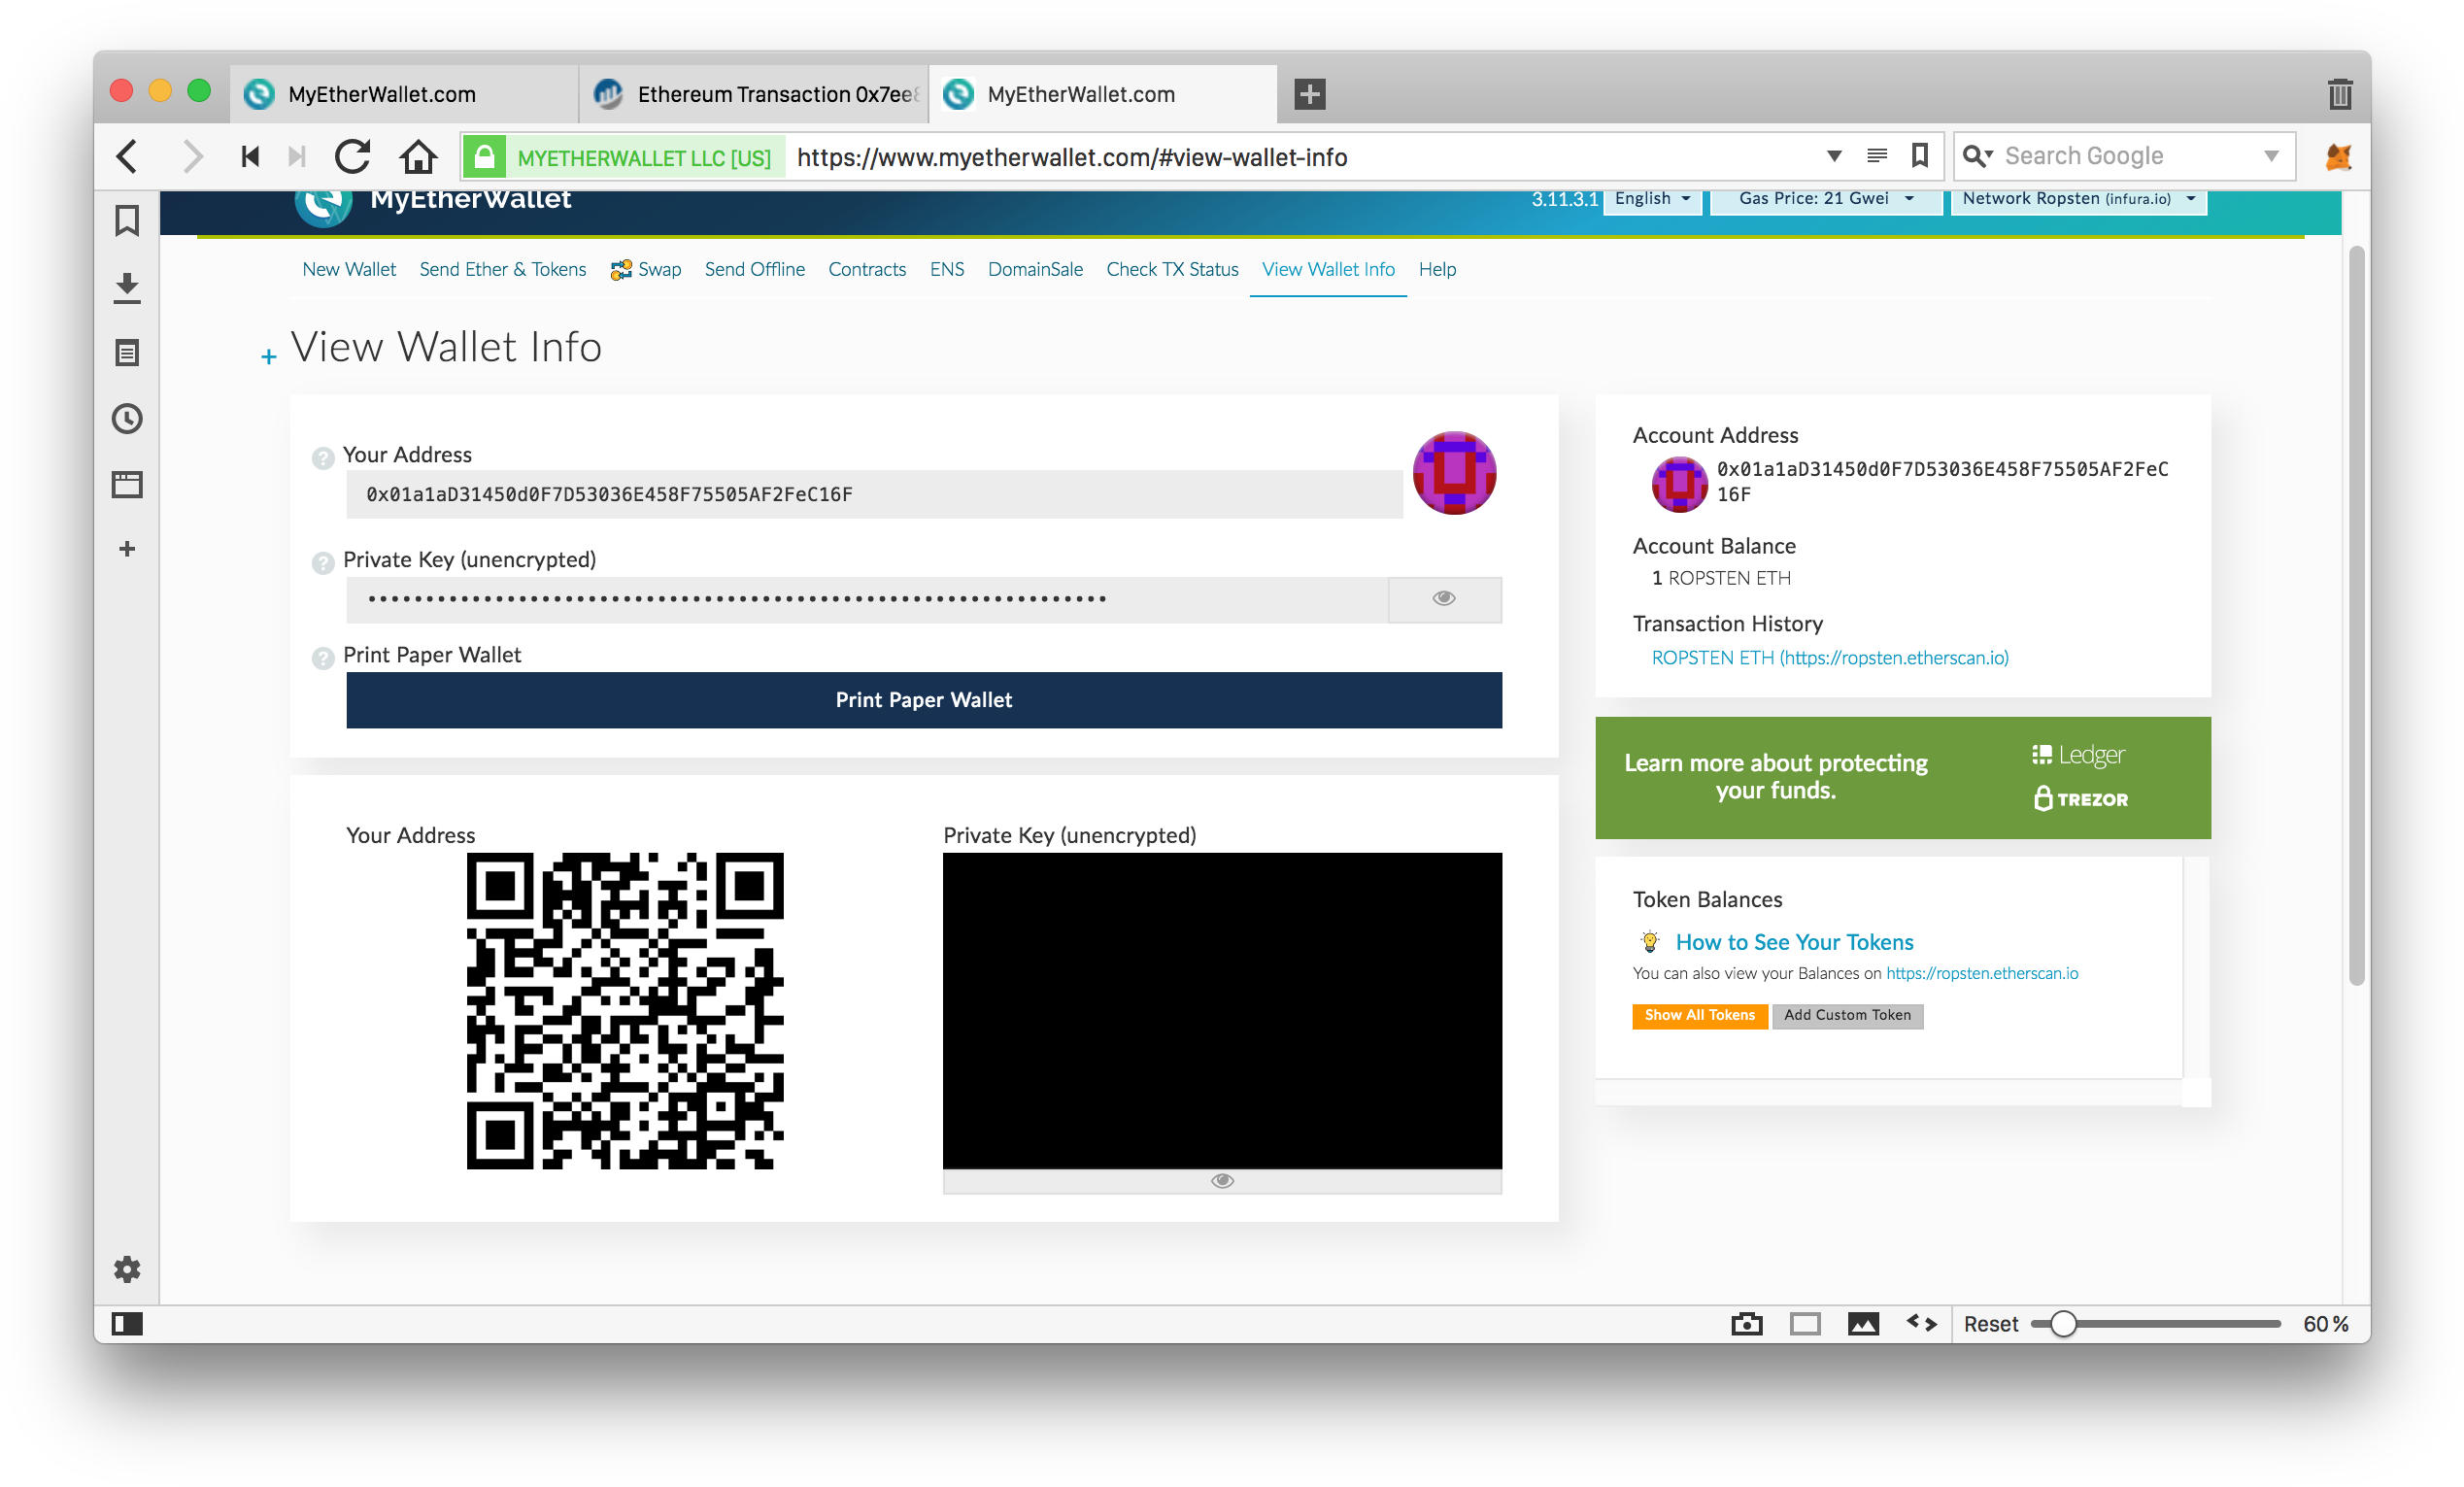The width and height of the screenshot is (2464, 1487).
Task: Toggle the Page Actions code icon
Action: [x=1921, y=1323]
